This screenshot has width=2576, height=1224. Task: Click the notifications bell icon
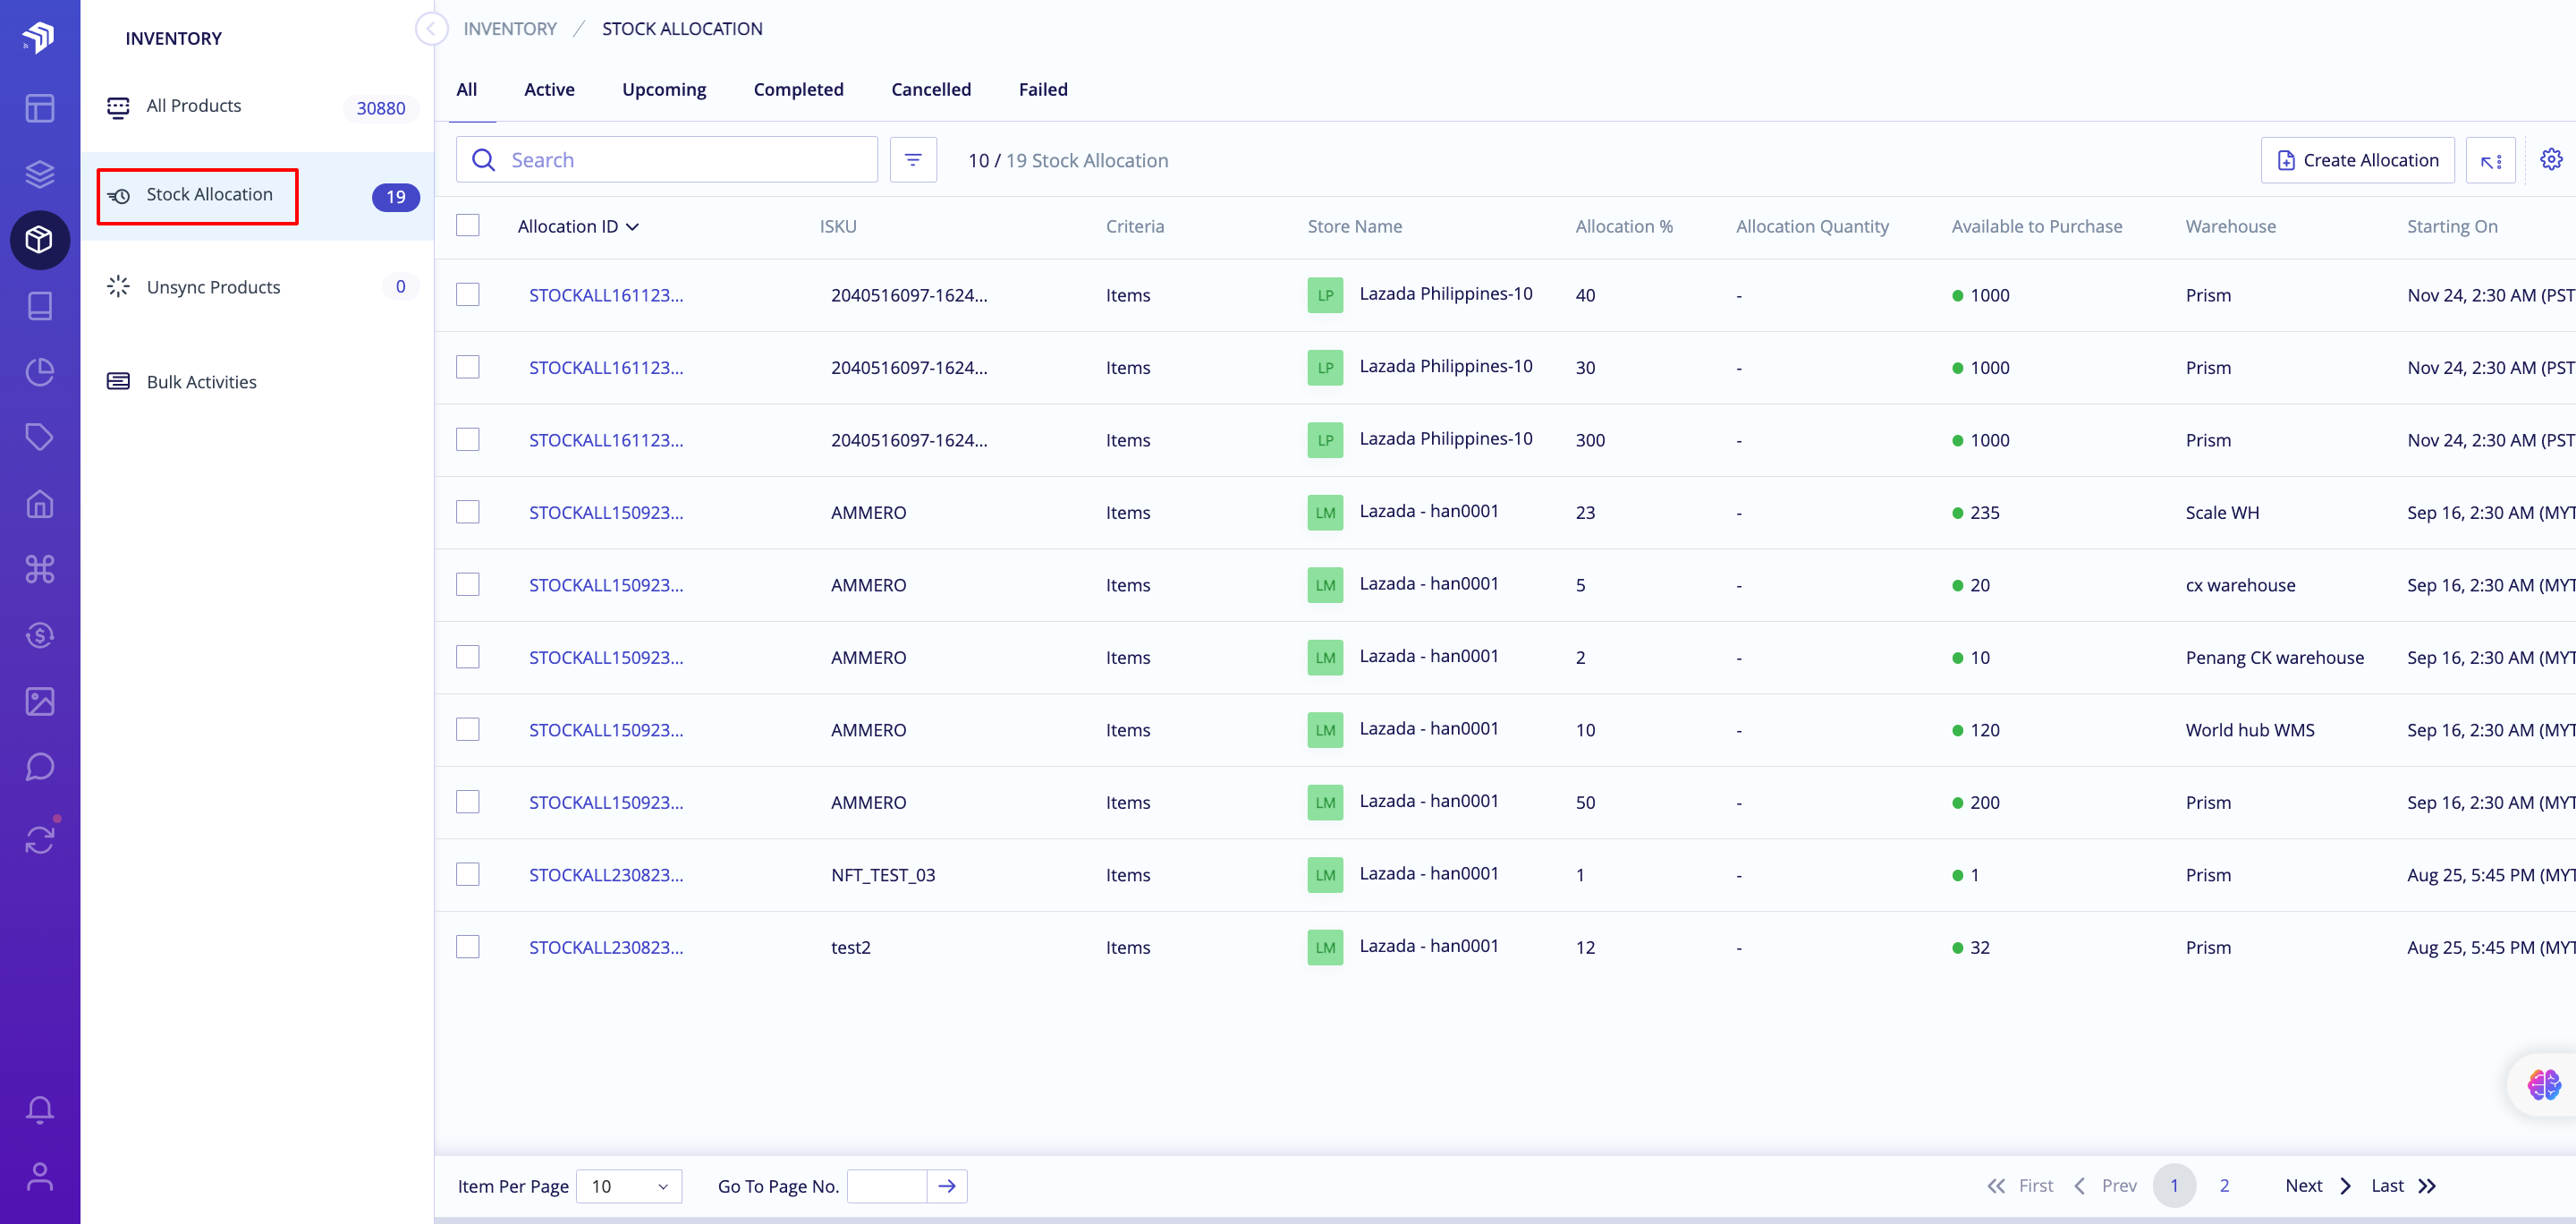(40, 1109)
